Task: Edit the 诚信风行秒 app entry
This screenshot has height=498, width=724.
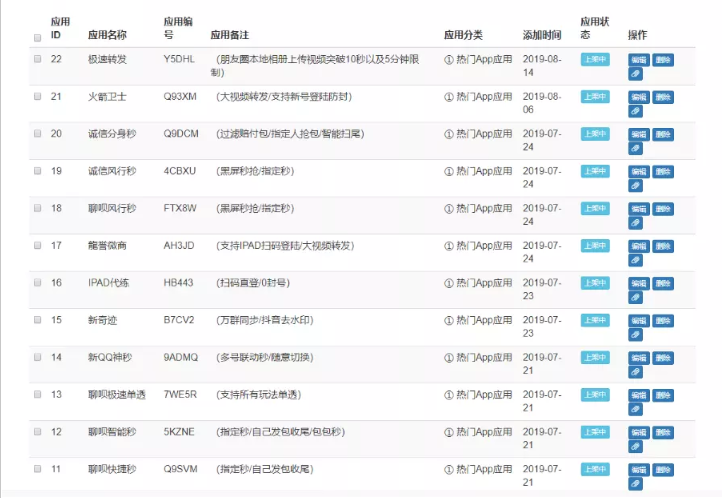Action: pyautogui.click(x=638, y=171)
